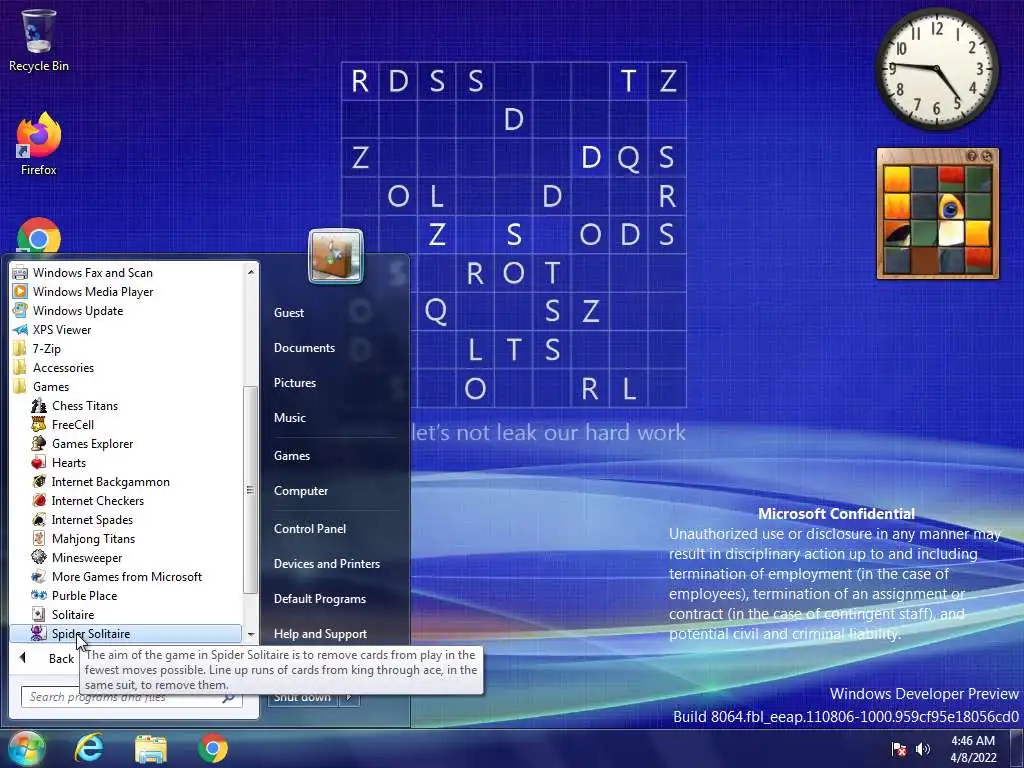Screen dimensions: 1024x768
Task: Click the Windows Fax and Scan icon
Action: tap(20, 273)
